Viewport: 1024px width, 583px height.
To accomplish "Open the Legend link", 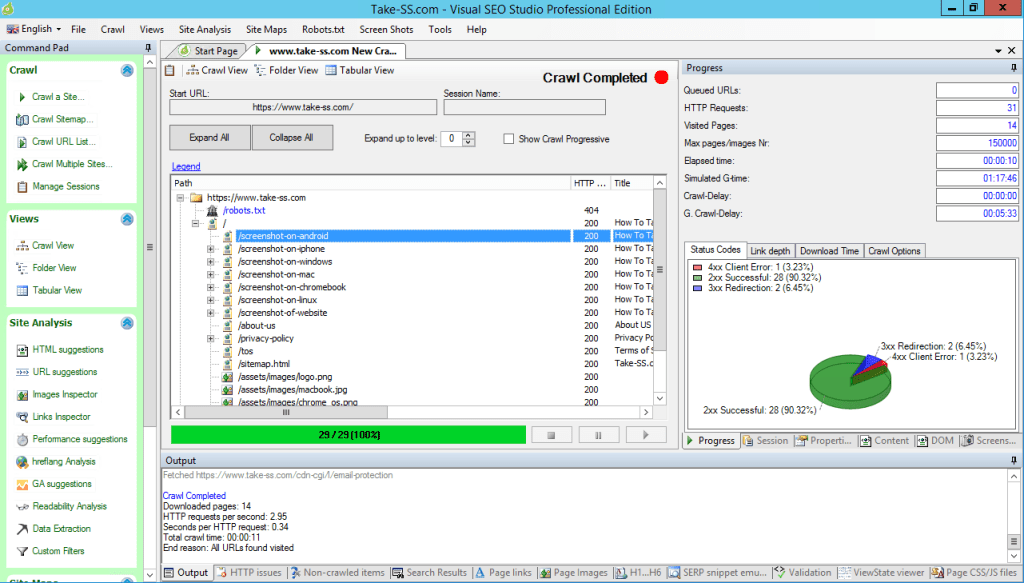I will 186,166.
